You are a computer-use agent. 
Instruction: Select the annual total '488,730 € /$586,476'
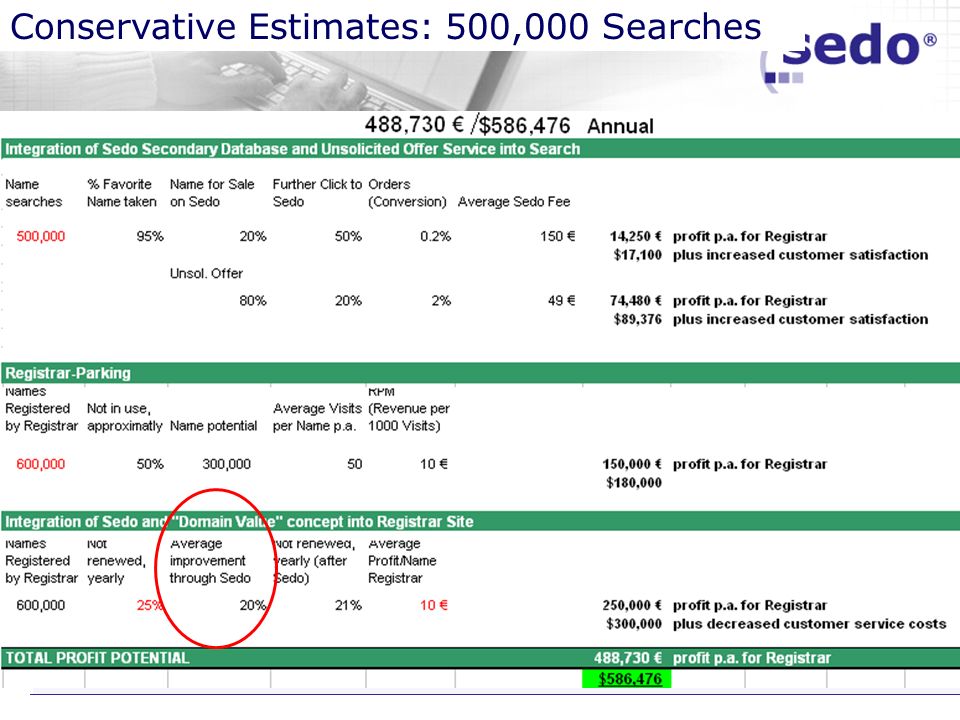(x=467, y=125)
